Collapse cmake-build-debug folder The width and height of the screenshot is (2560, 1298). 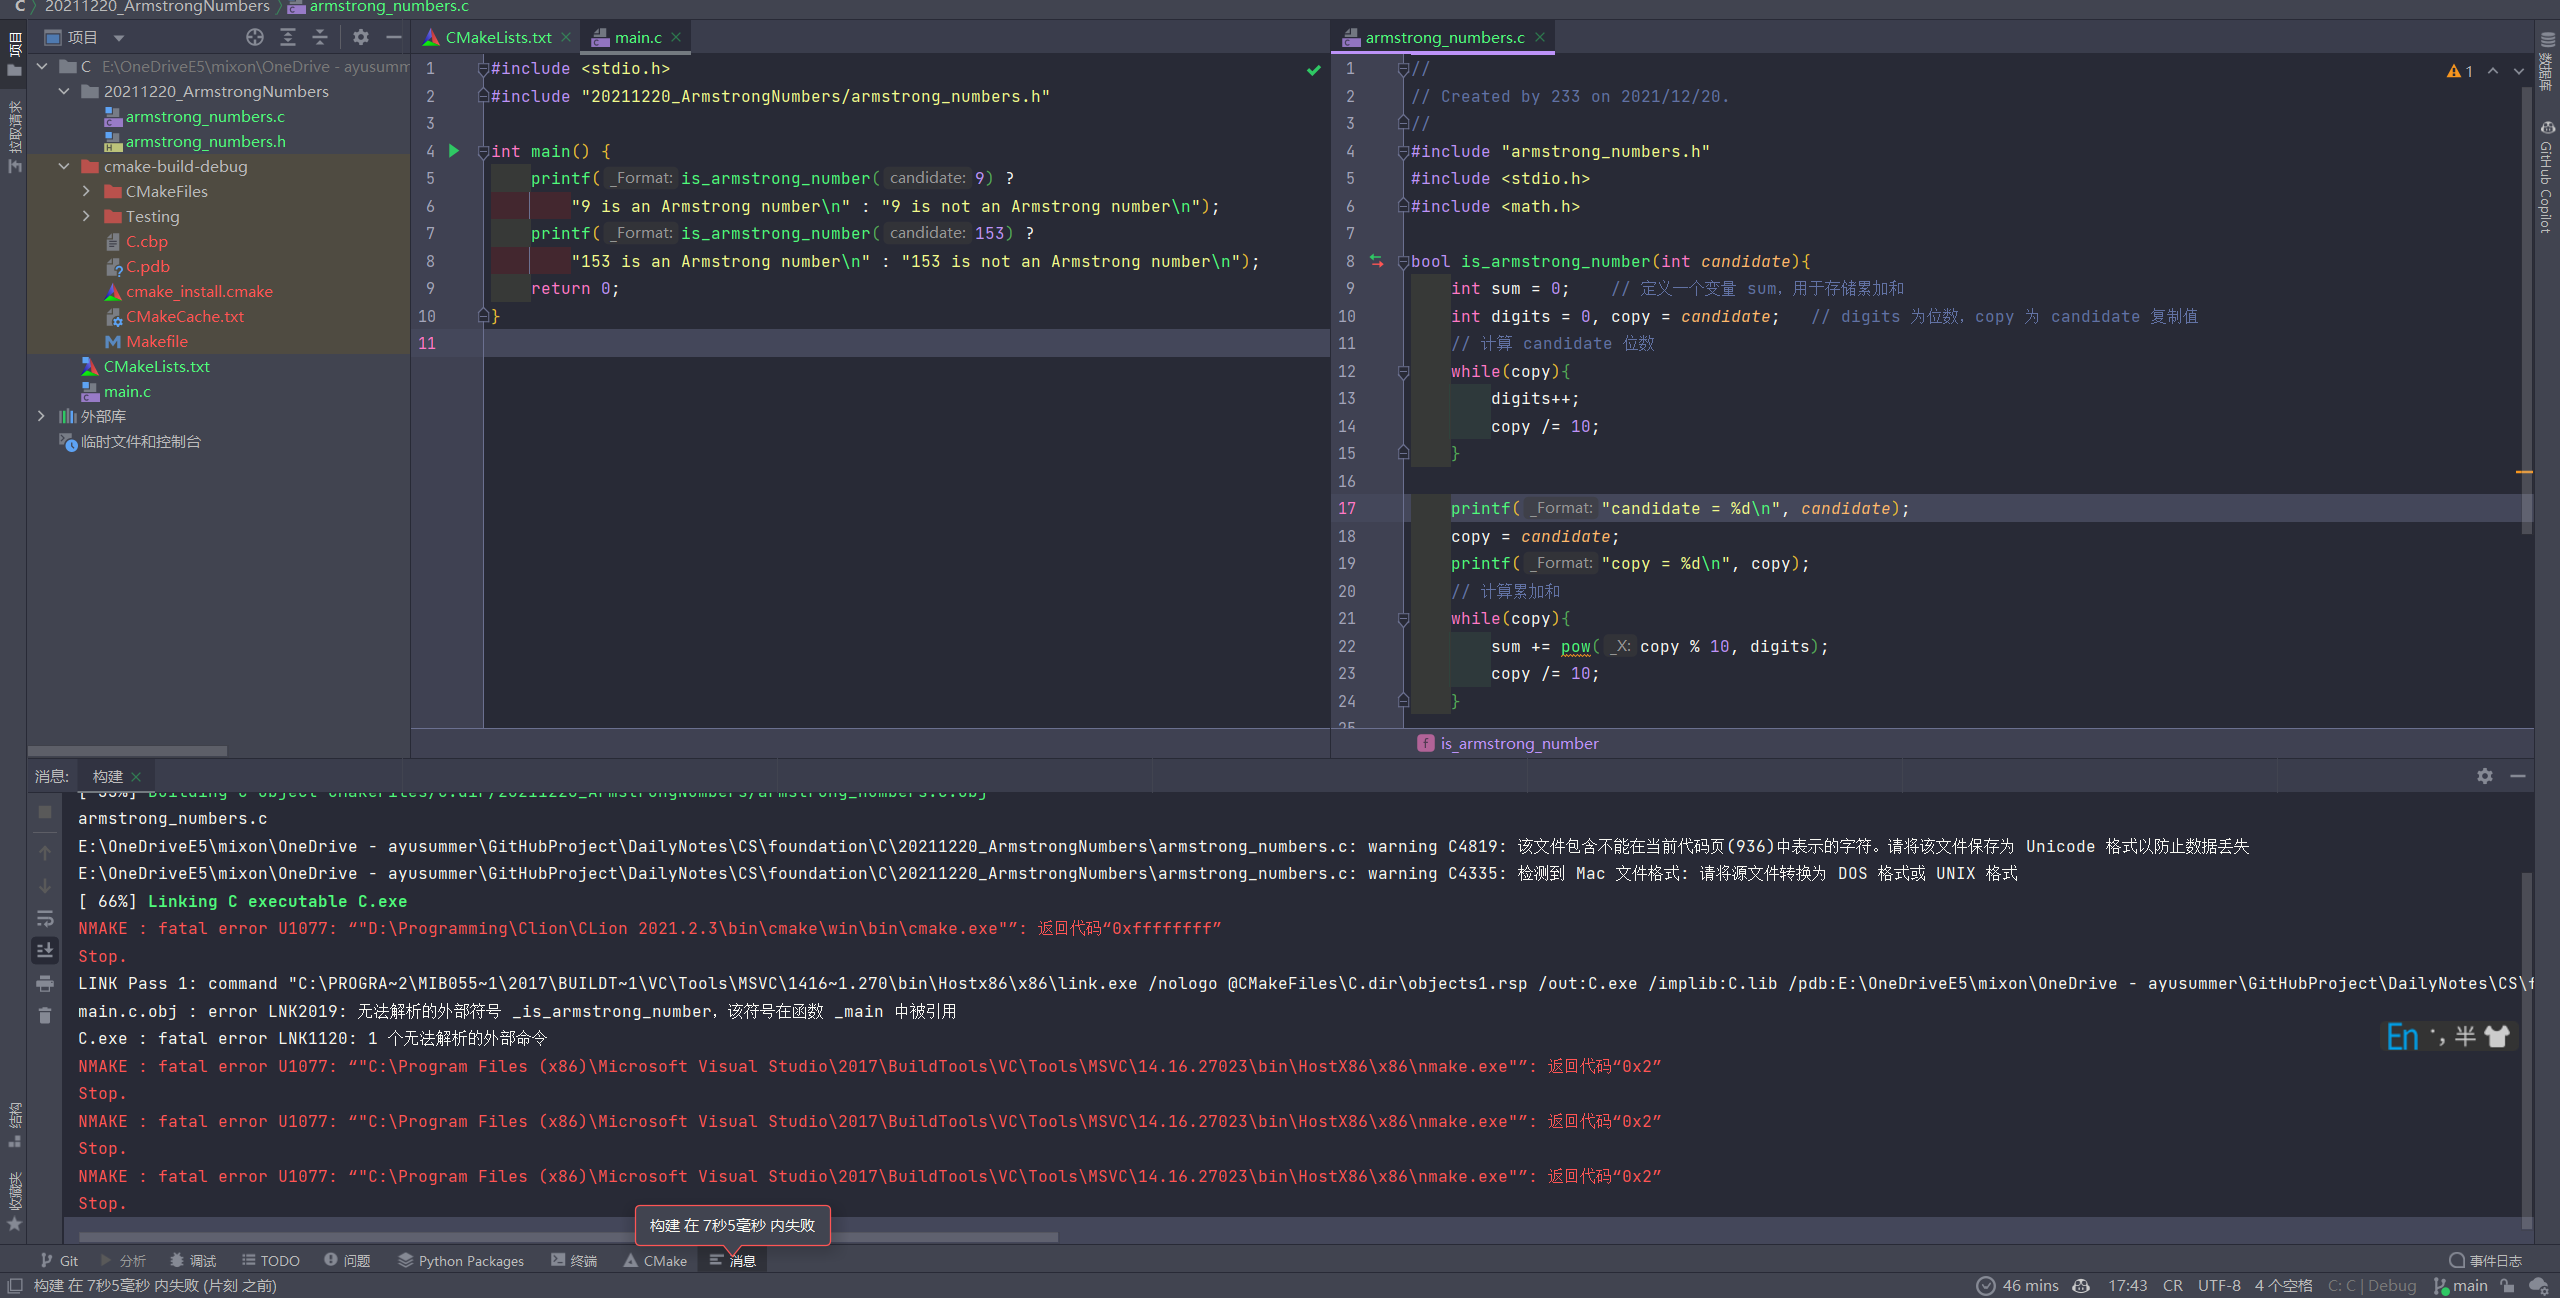coord(64,166)
